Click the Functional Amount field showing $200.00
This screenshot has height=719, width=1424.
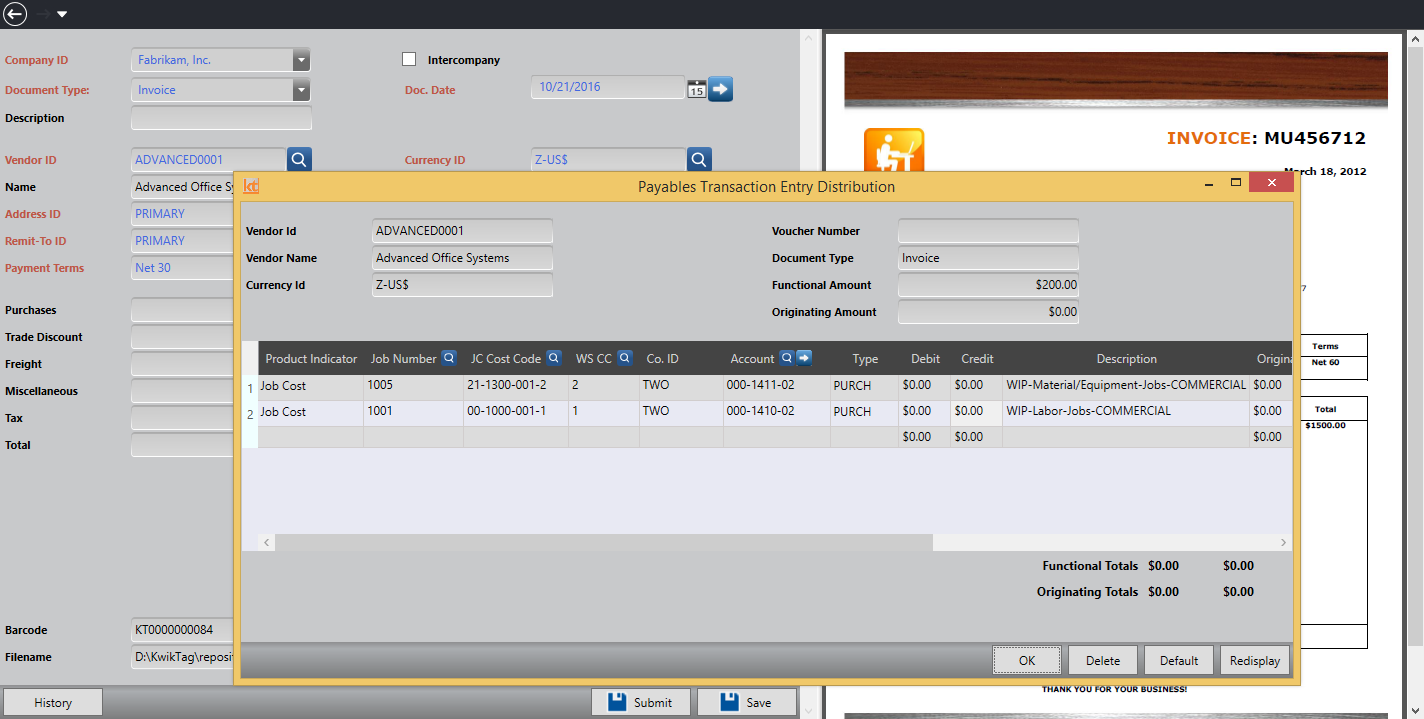coord(988,285)
